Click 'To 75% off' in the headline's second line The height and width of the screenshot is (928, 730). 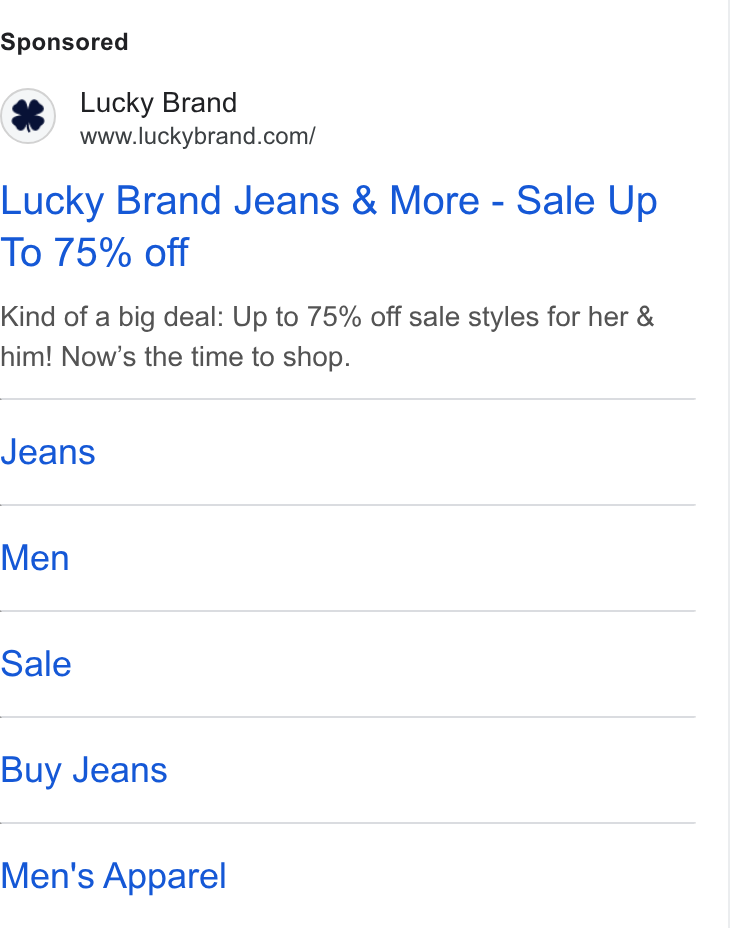point(95,253)
